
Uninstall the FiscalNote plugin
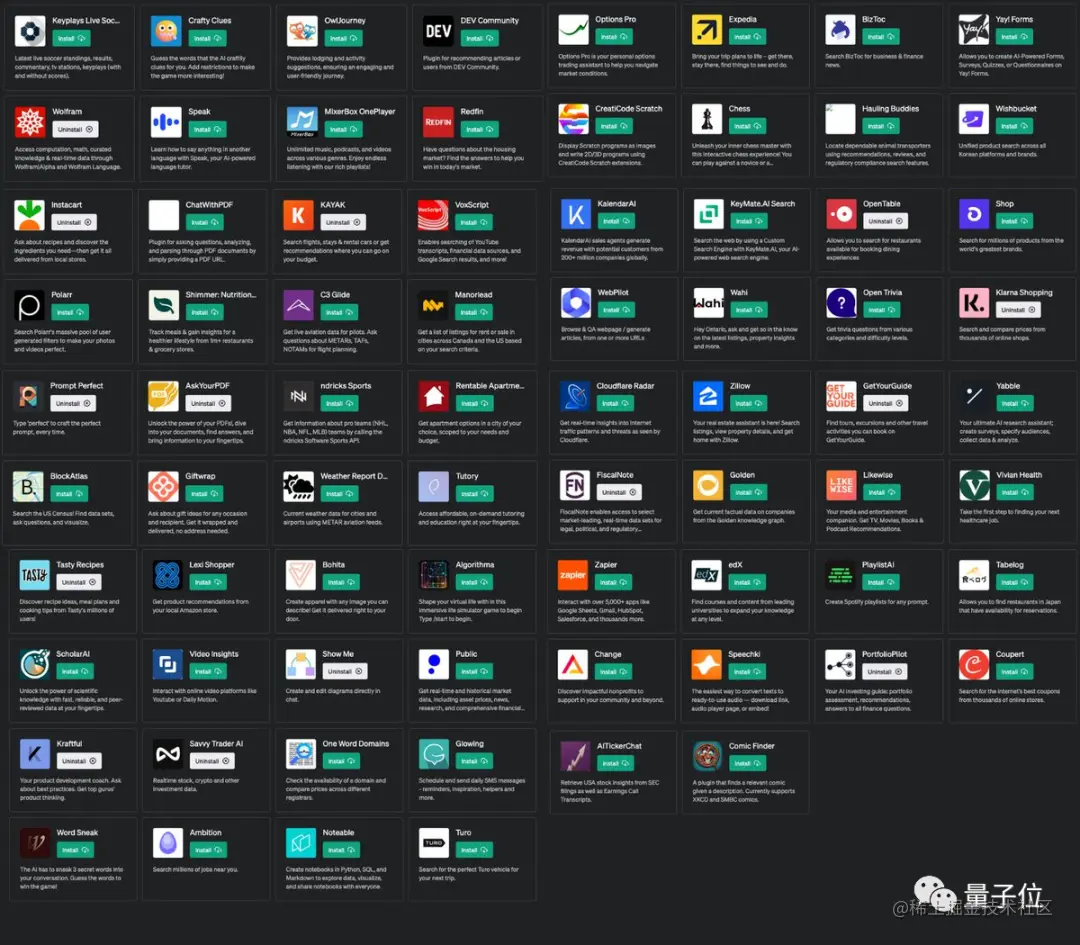[619, 492]
